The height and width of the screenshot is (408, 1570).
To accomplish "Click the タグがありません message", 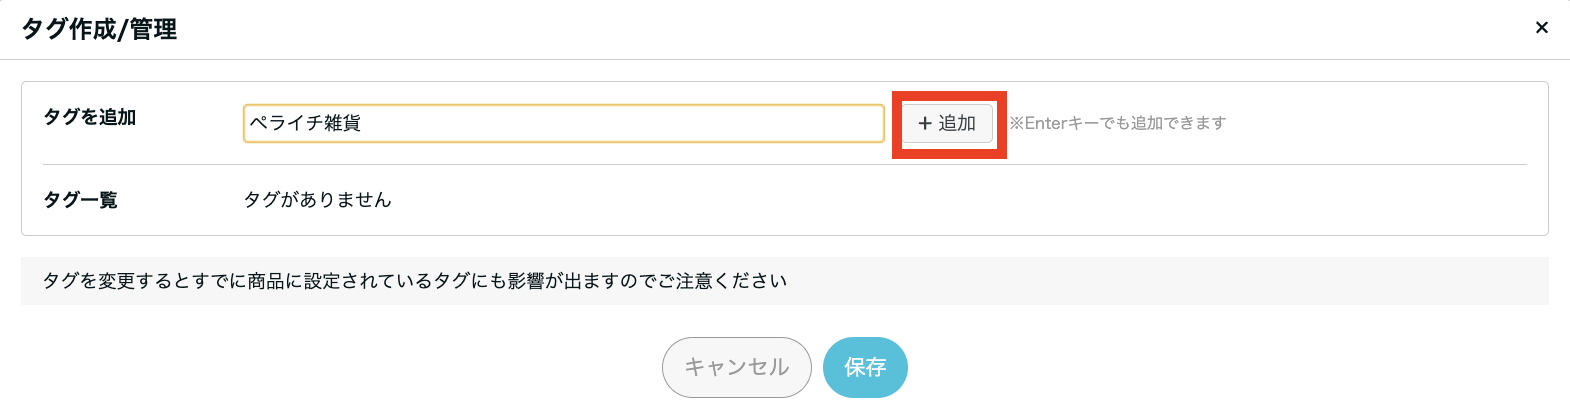I will click(x=317, y=200).
